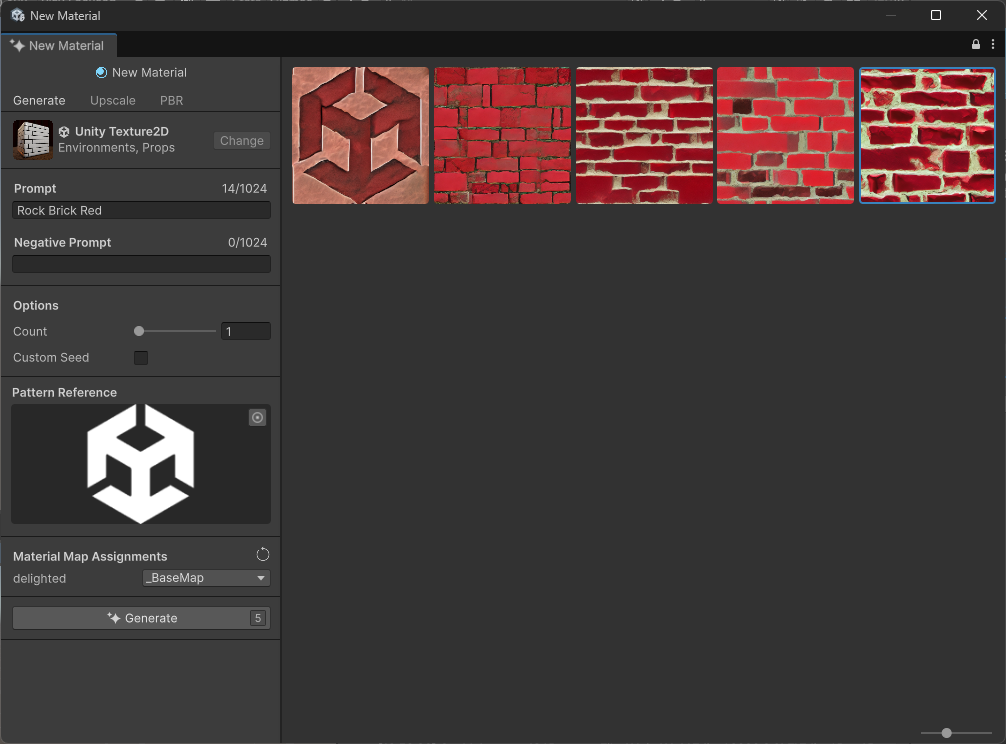1006x744 pixels.
Task: Click the 'delighted' map assignment label
Action: tap(39, 579)
